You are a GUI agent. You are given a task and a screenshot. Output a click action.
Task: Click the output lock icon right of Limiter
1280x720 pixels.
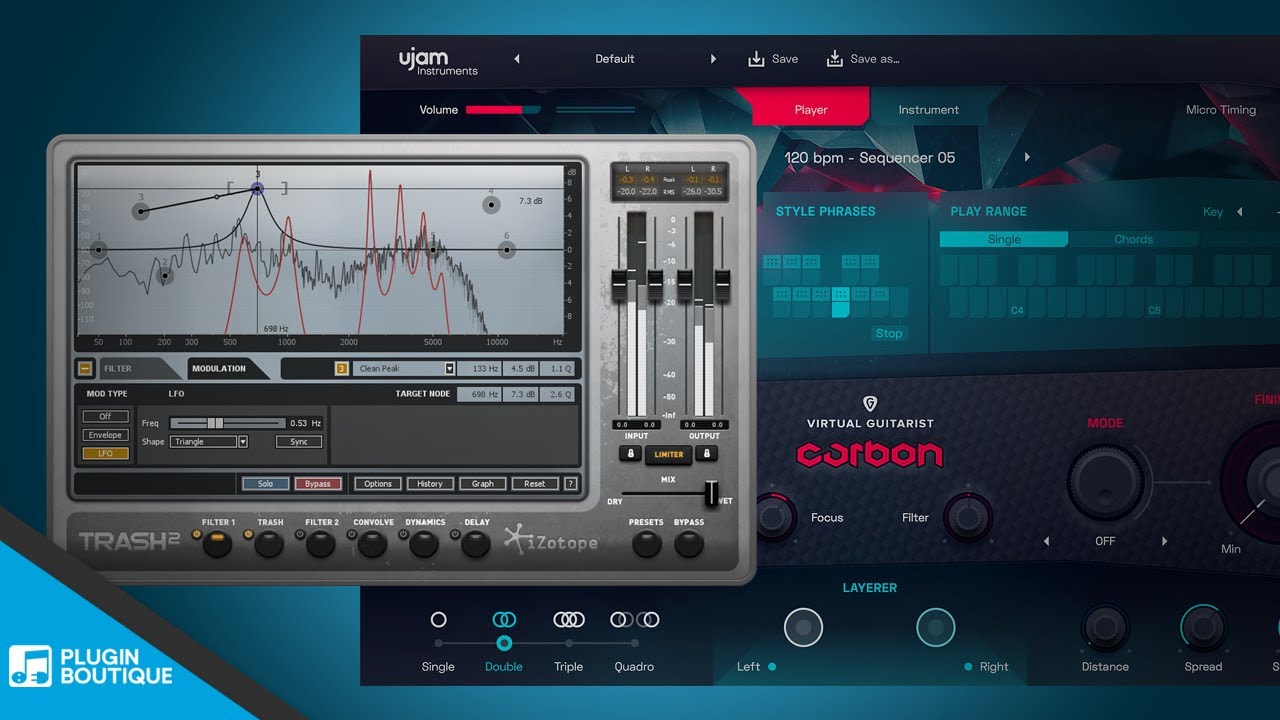click(x=708, y=454)
